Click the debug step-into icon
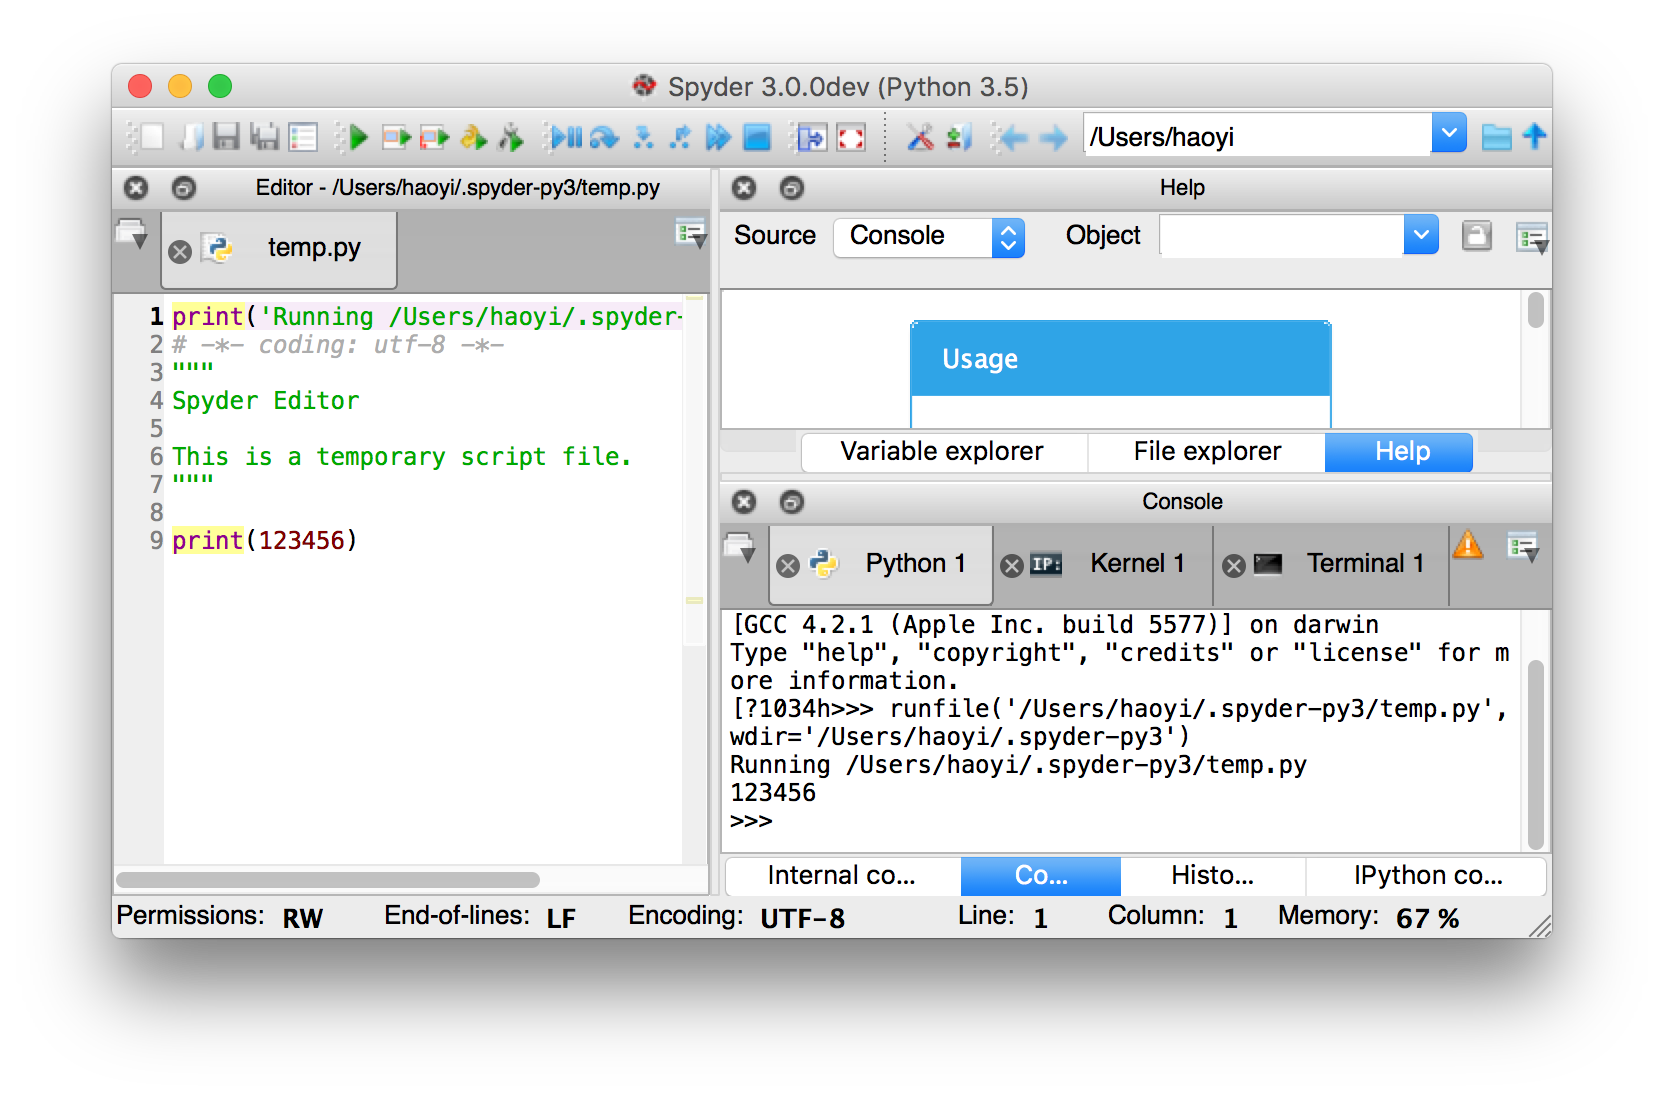The width and height of the screenshot is (1664, 1098). [643, 136]
